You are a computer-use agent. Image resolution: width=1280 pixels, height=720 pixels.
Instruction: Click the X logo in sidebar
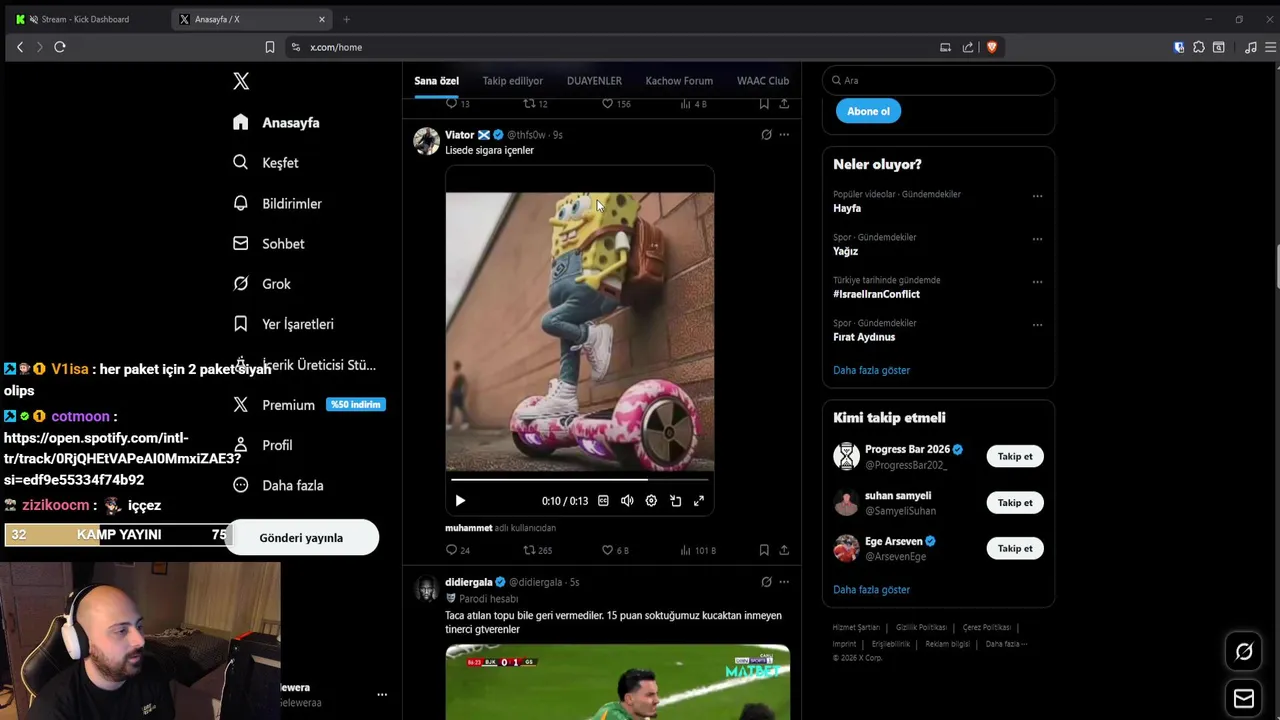tap(241, 81)
